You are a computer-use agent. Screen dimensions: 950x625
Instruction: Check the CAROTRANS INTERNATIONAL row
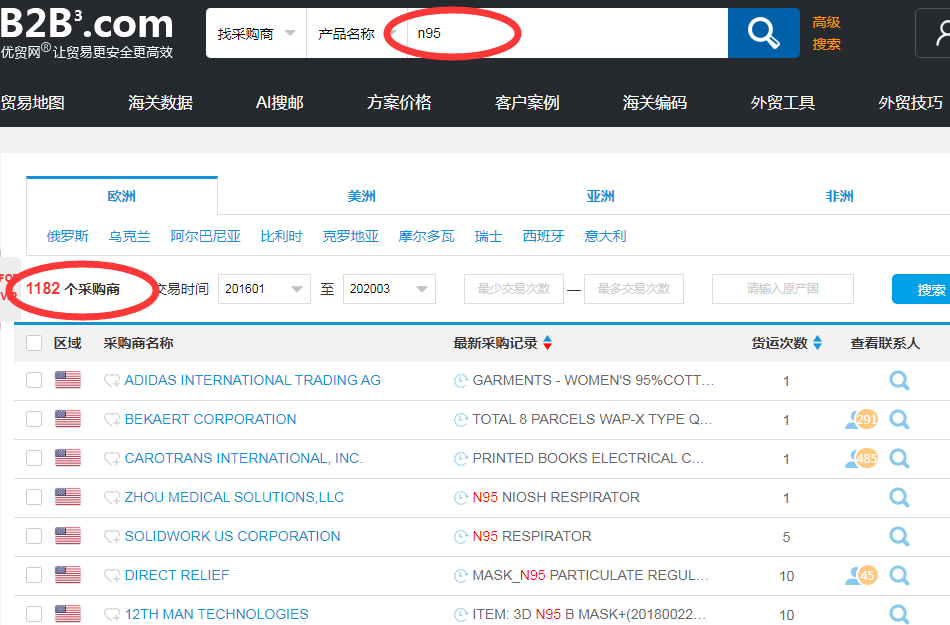[34, 458]
